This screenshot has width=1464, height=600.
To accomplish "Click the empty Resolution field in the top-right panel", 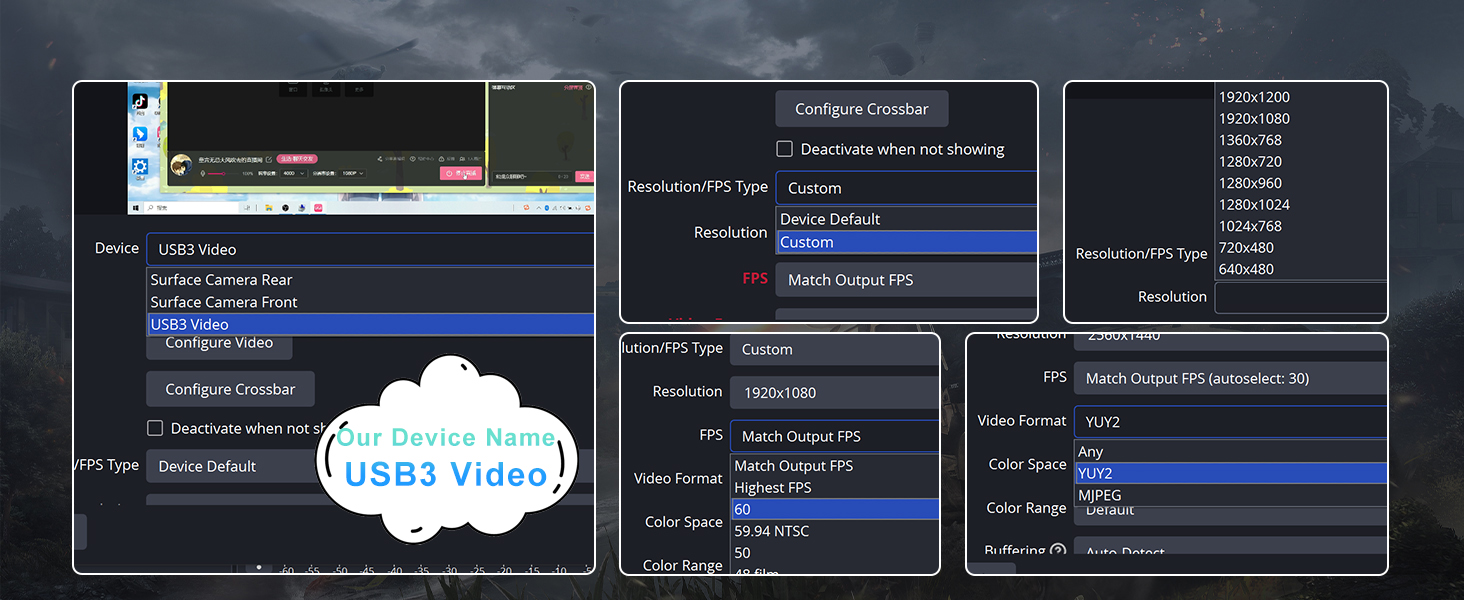I will (1300, 298).
